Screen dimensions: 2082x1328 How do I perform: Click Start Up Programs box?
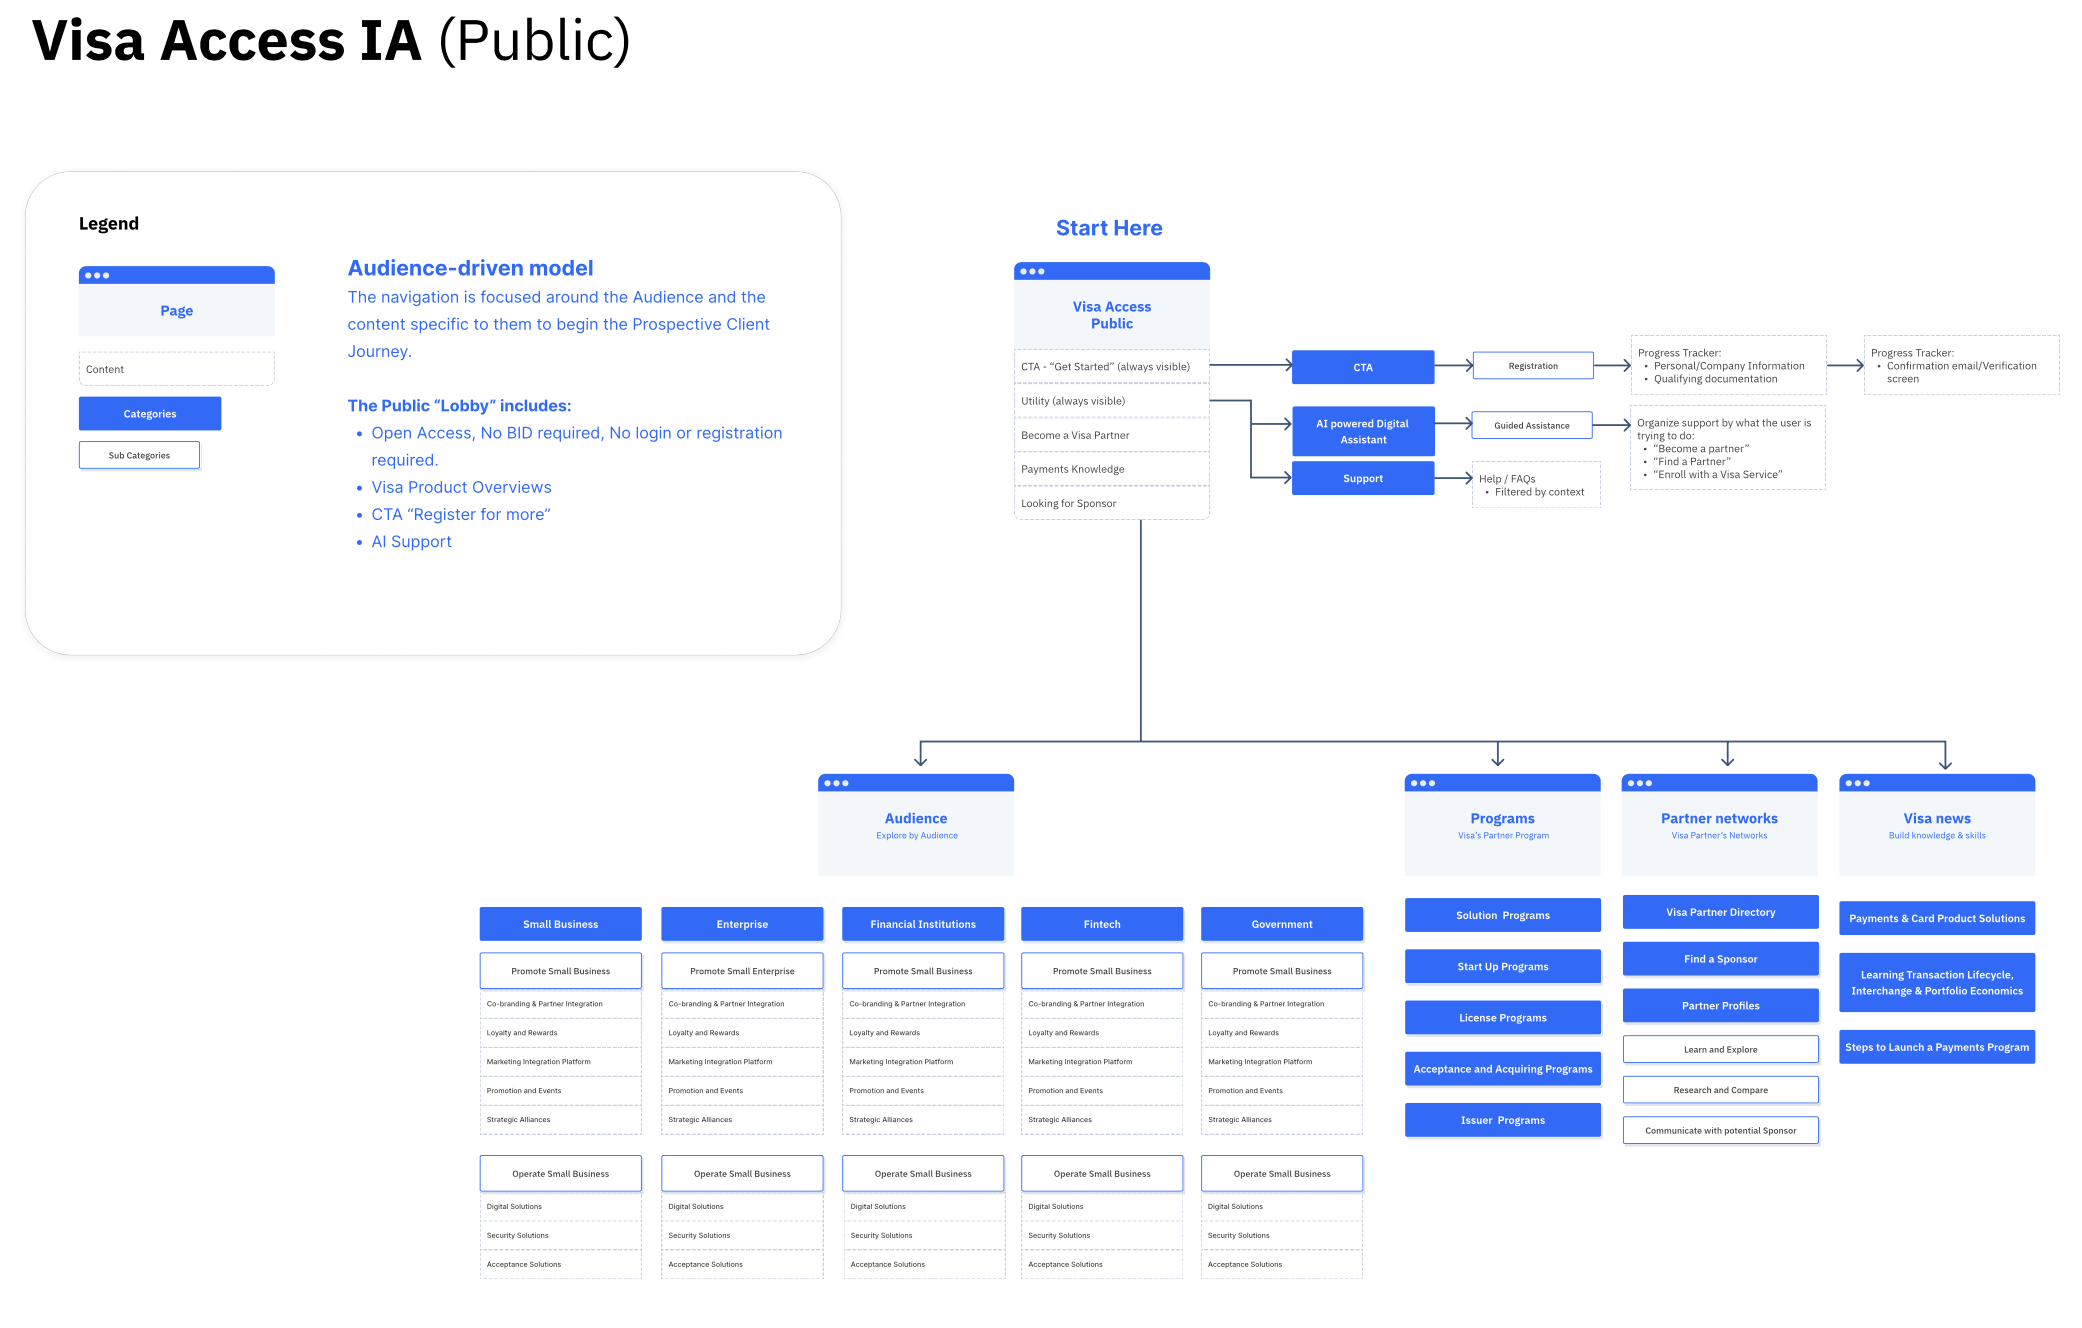pos(1503,966)
